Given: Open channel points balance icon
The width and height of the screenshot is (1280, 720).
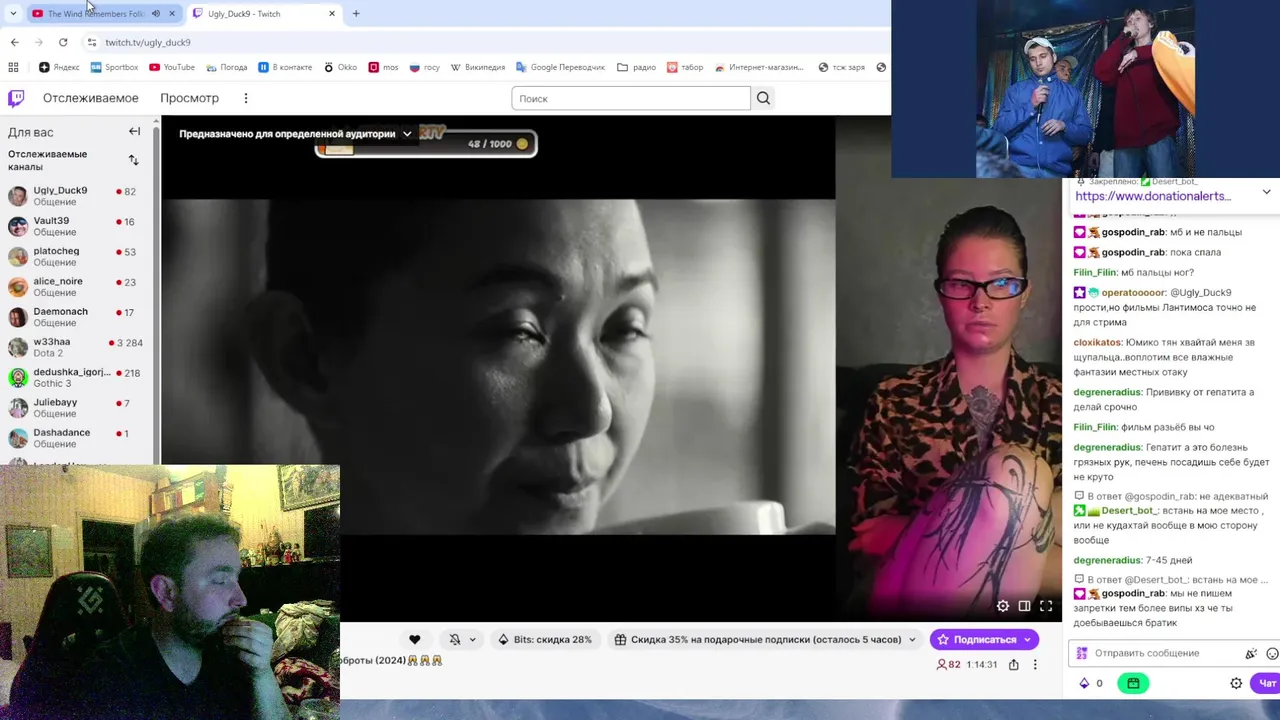Looking at the screenshot, I should point(1090,683).
